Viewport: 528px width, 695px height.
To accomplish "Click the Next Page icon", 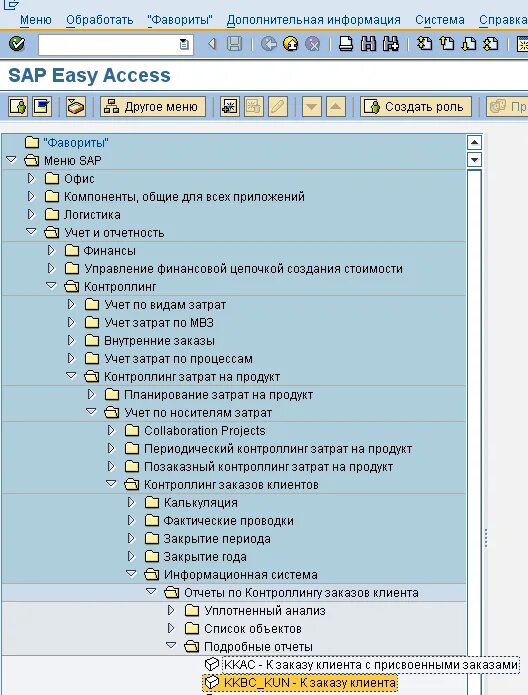I will click(469, 44).
